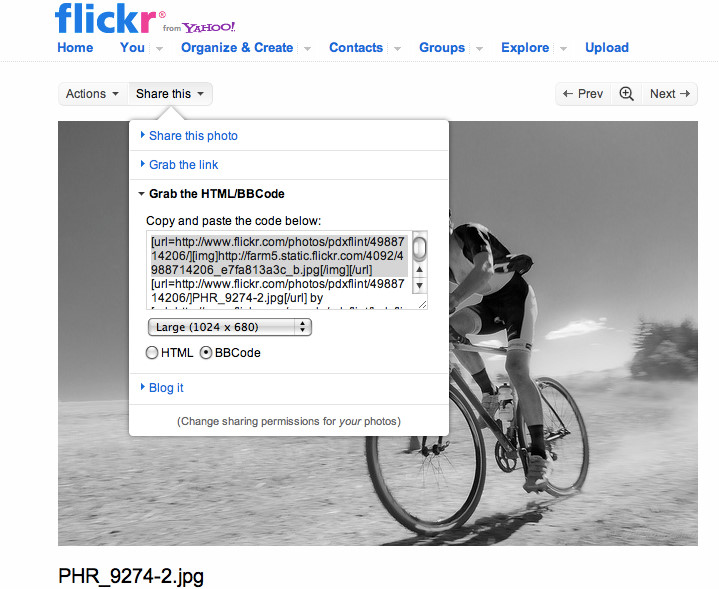Select the BBCode radio button
Viewport: 719px width, 589px height.
206,353
